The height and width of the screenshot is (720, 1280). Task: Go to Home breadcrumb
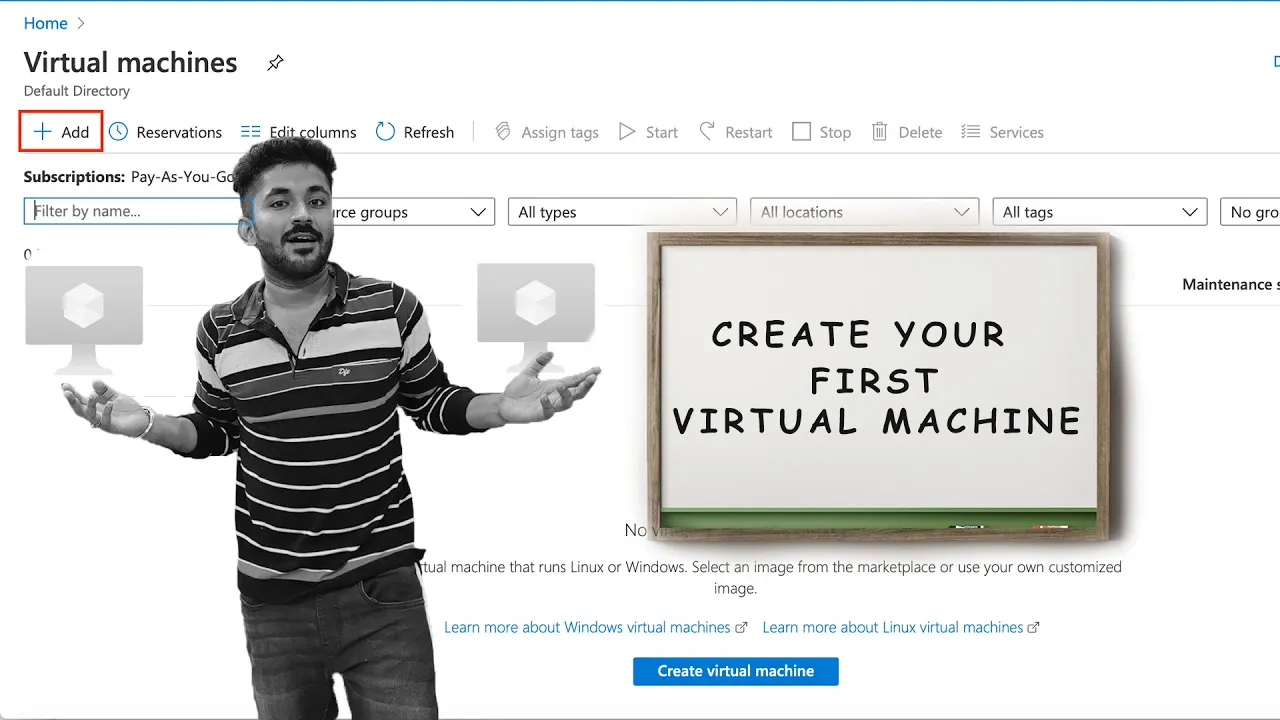(46, 23)
